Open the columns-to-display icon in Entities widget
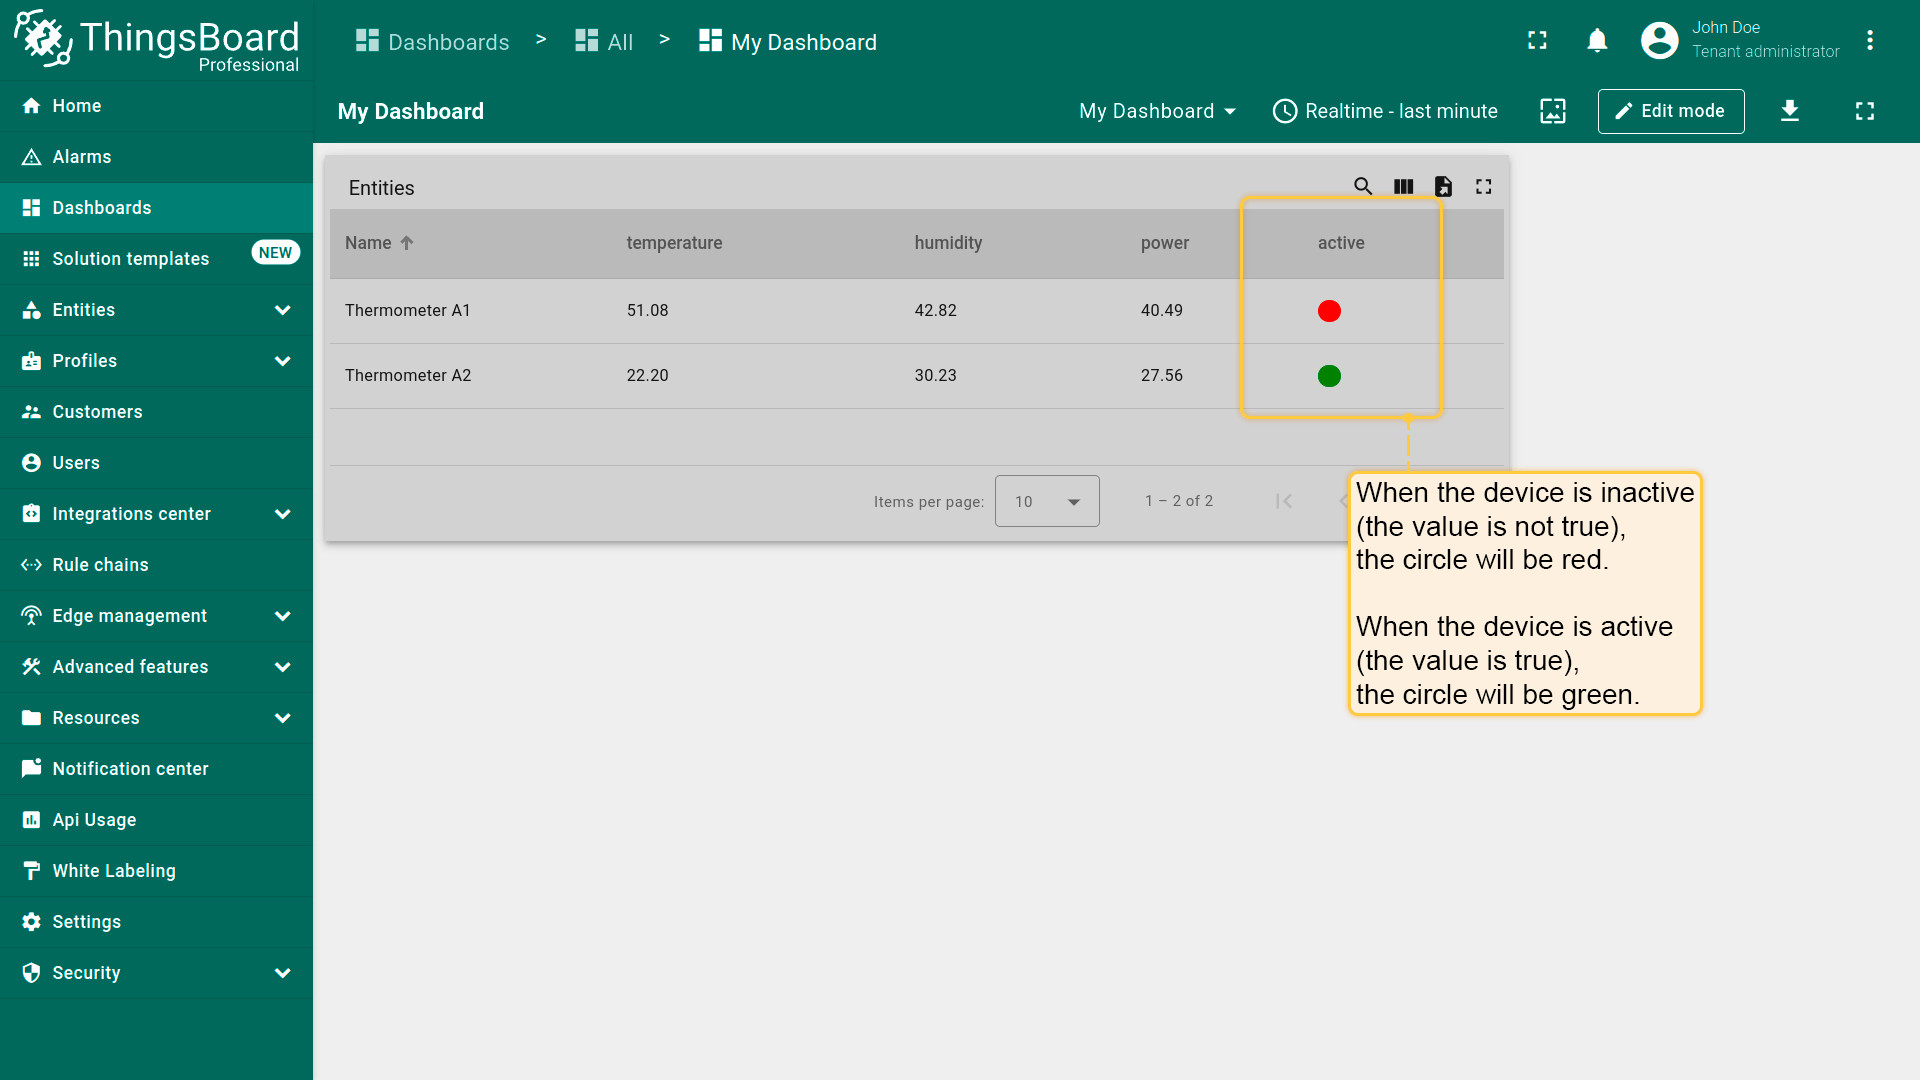 (1403, 186)
